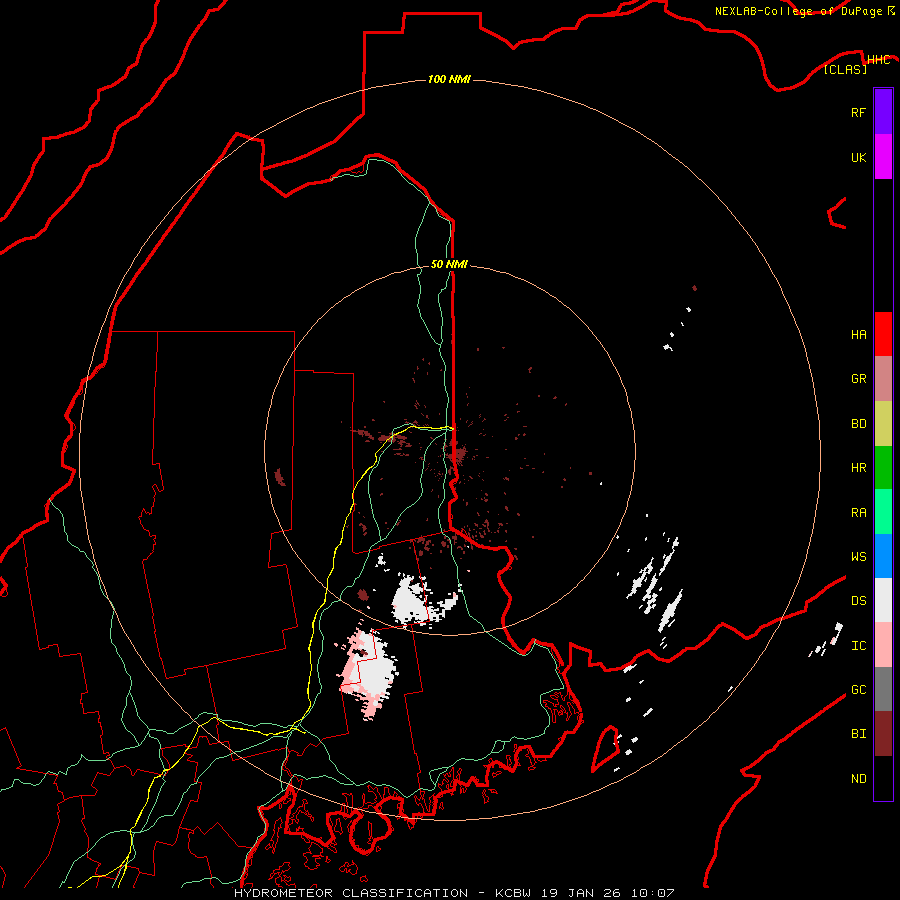This screenshot has width=900, height=900.
Task: Pick the HR green legend swatch
Action: coord(883,468)
